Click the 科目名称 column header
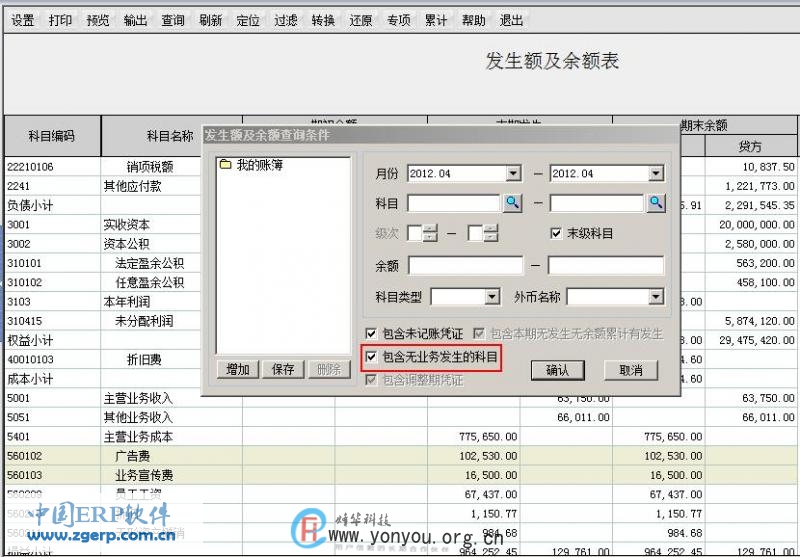 click(x=170, y=136)
